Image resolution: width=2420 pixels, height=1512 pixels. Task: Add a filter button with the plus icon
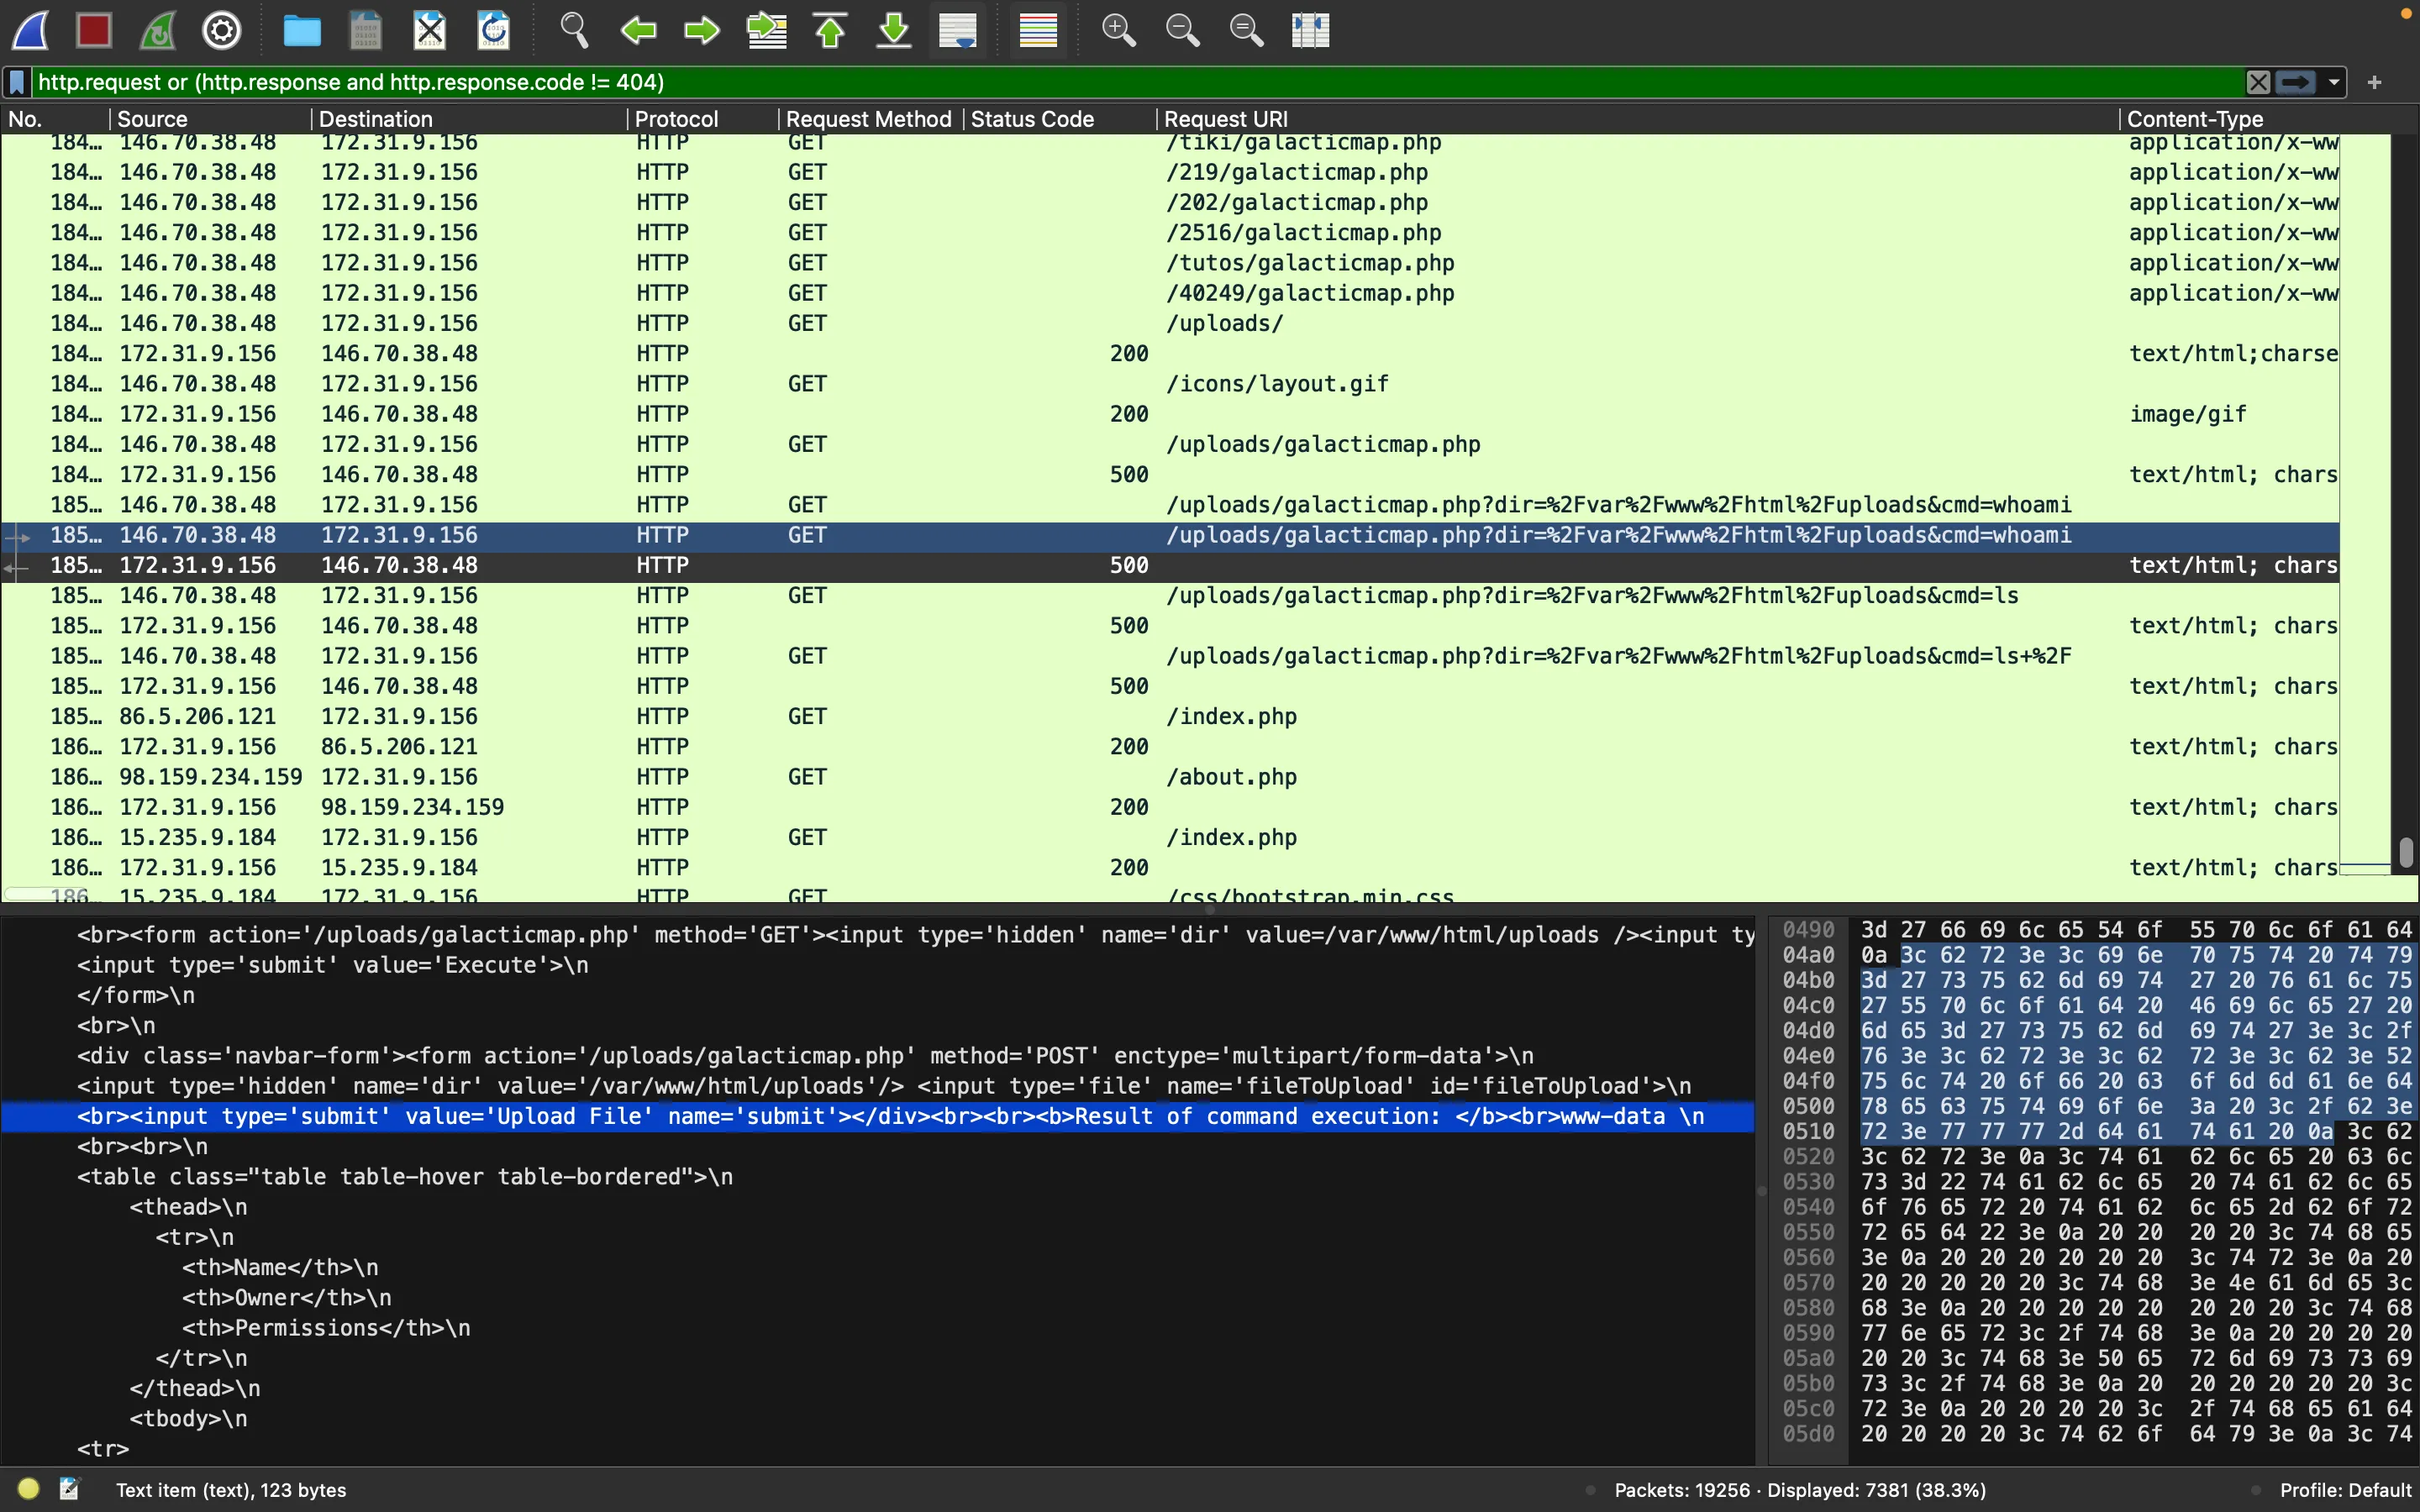[x=2375, y=82]
